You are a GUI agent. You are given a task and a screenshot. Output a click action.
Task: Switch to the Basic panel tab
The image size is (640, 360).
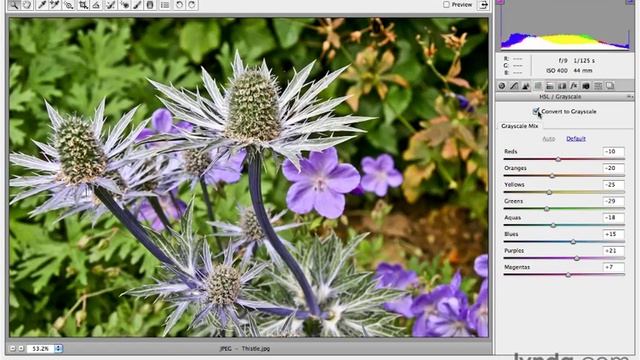(502, 86)
